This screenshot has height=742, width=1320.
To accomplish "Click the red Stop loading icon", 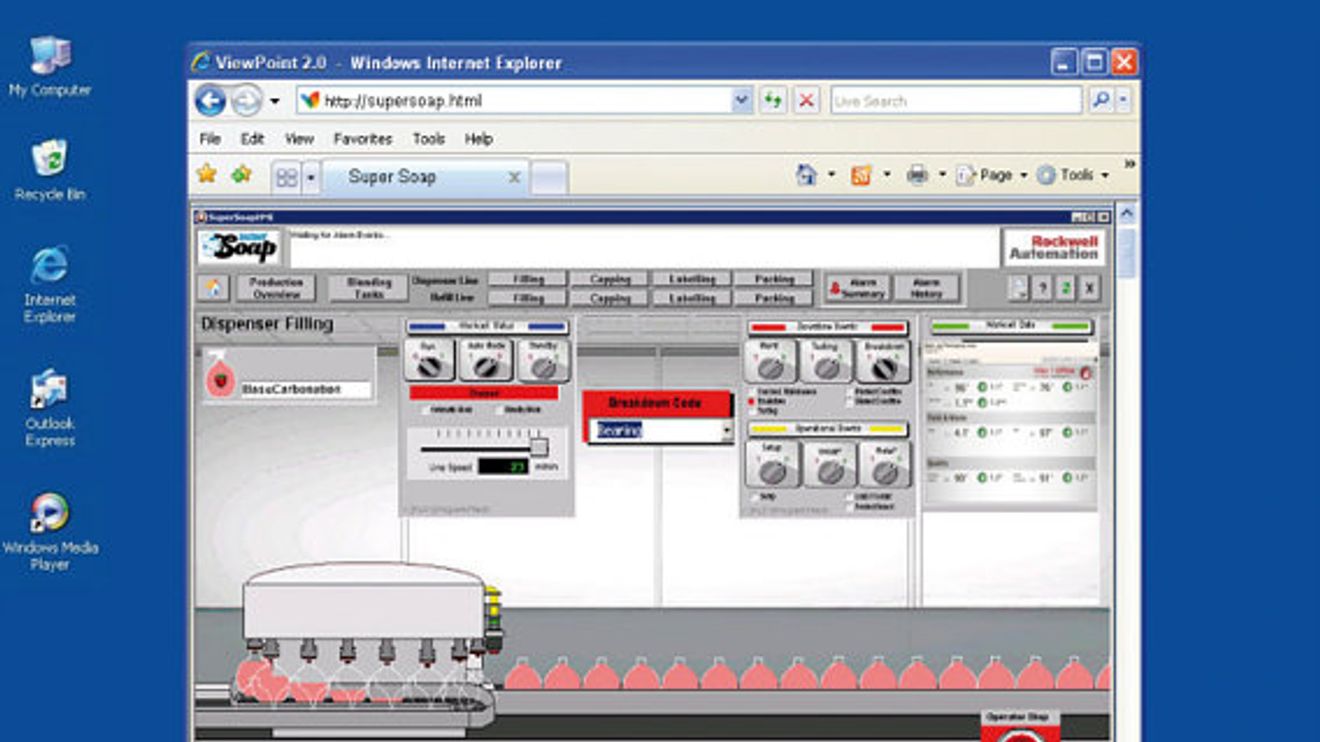I will (806, 100).
